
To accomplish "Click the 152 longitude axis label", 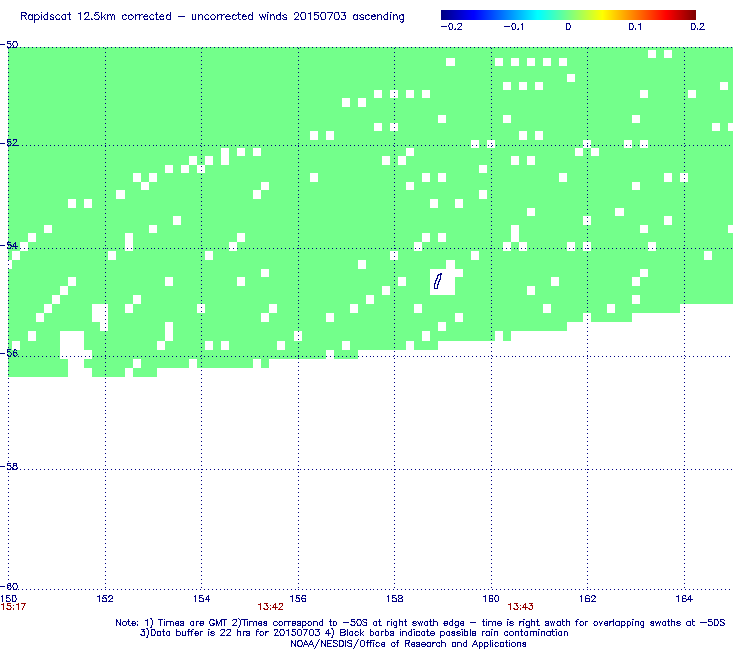I will pos(105,599).
